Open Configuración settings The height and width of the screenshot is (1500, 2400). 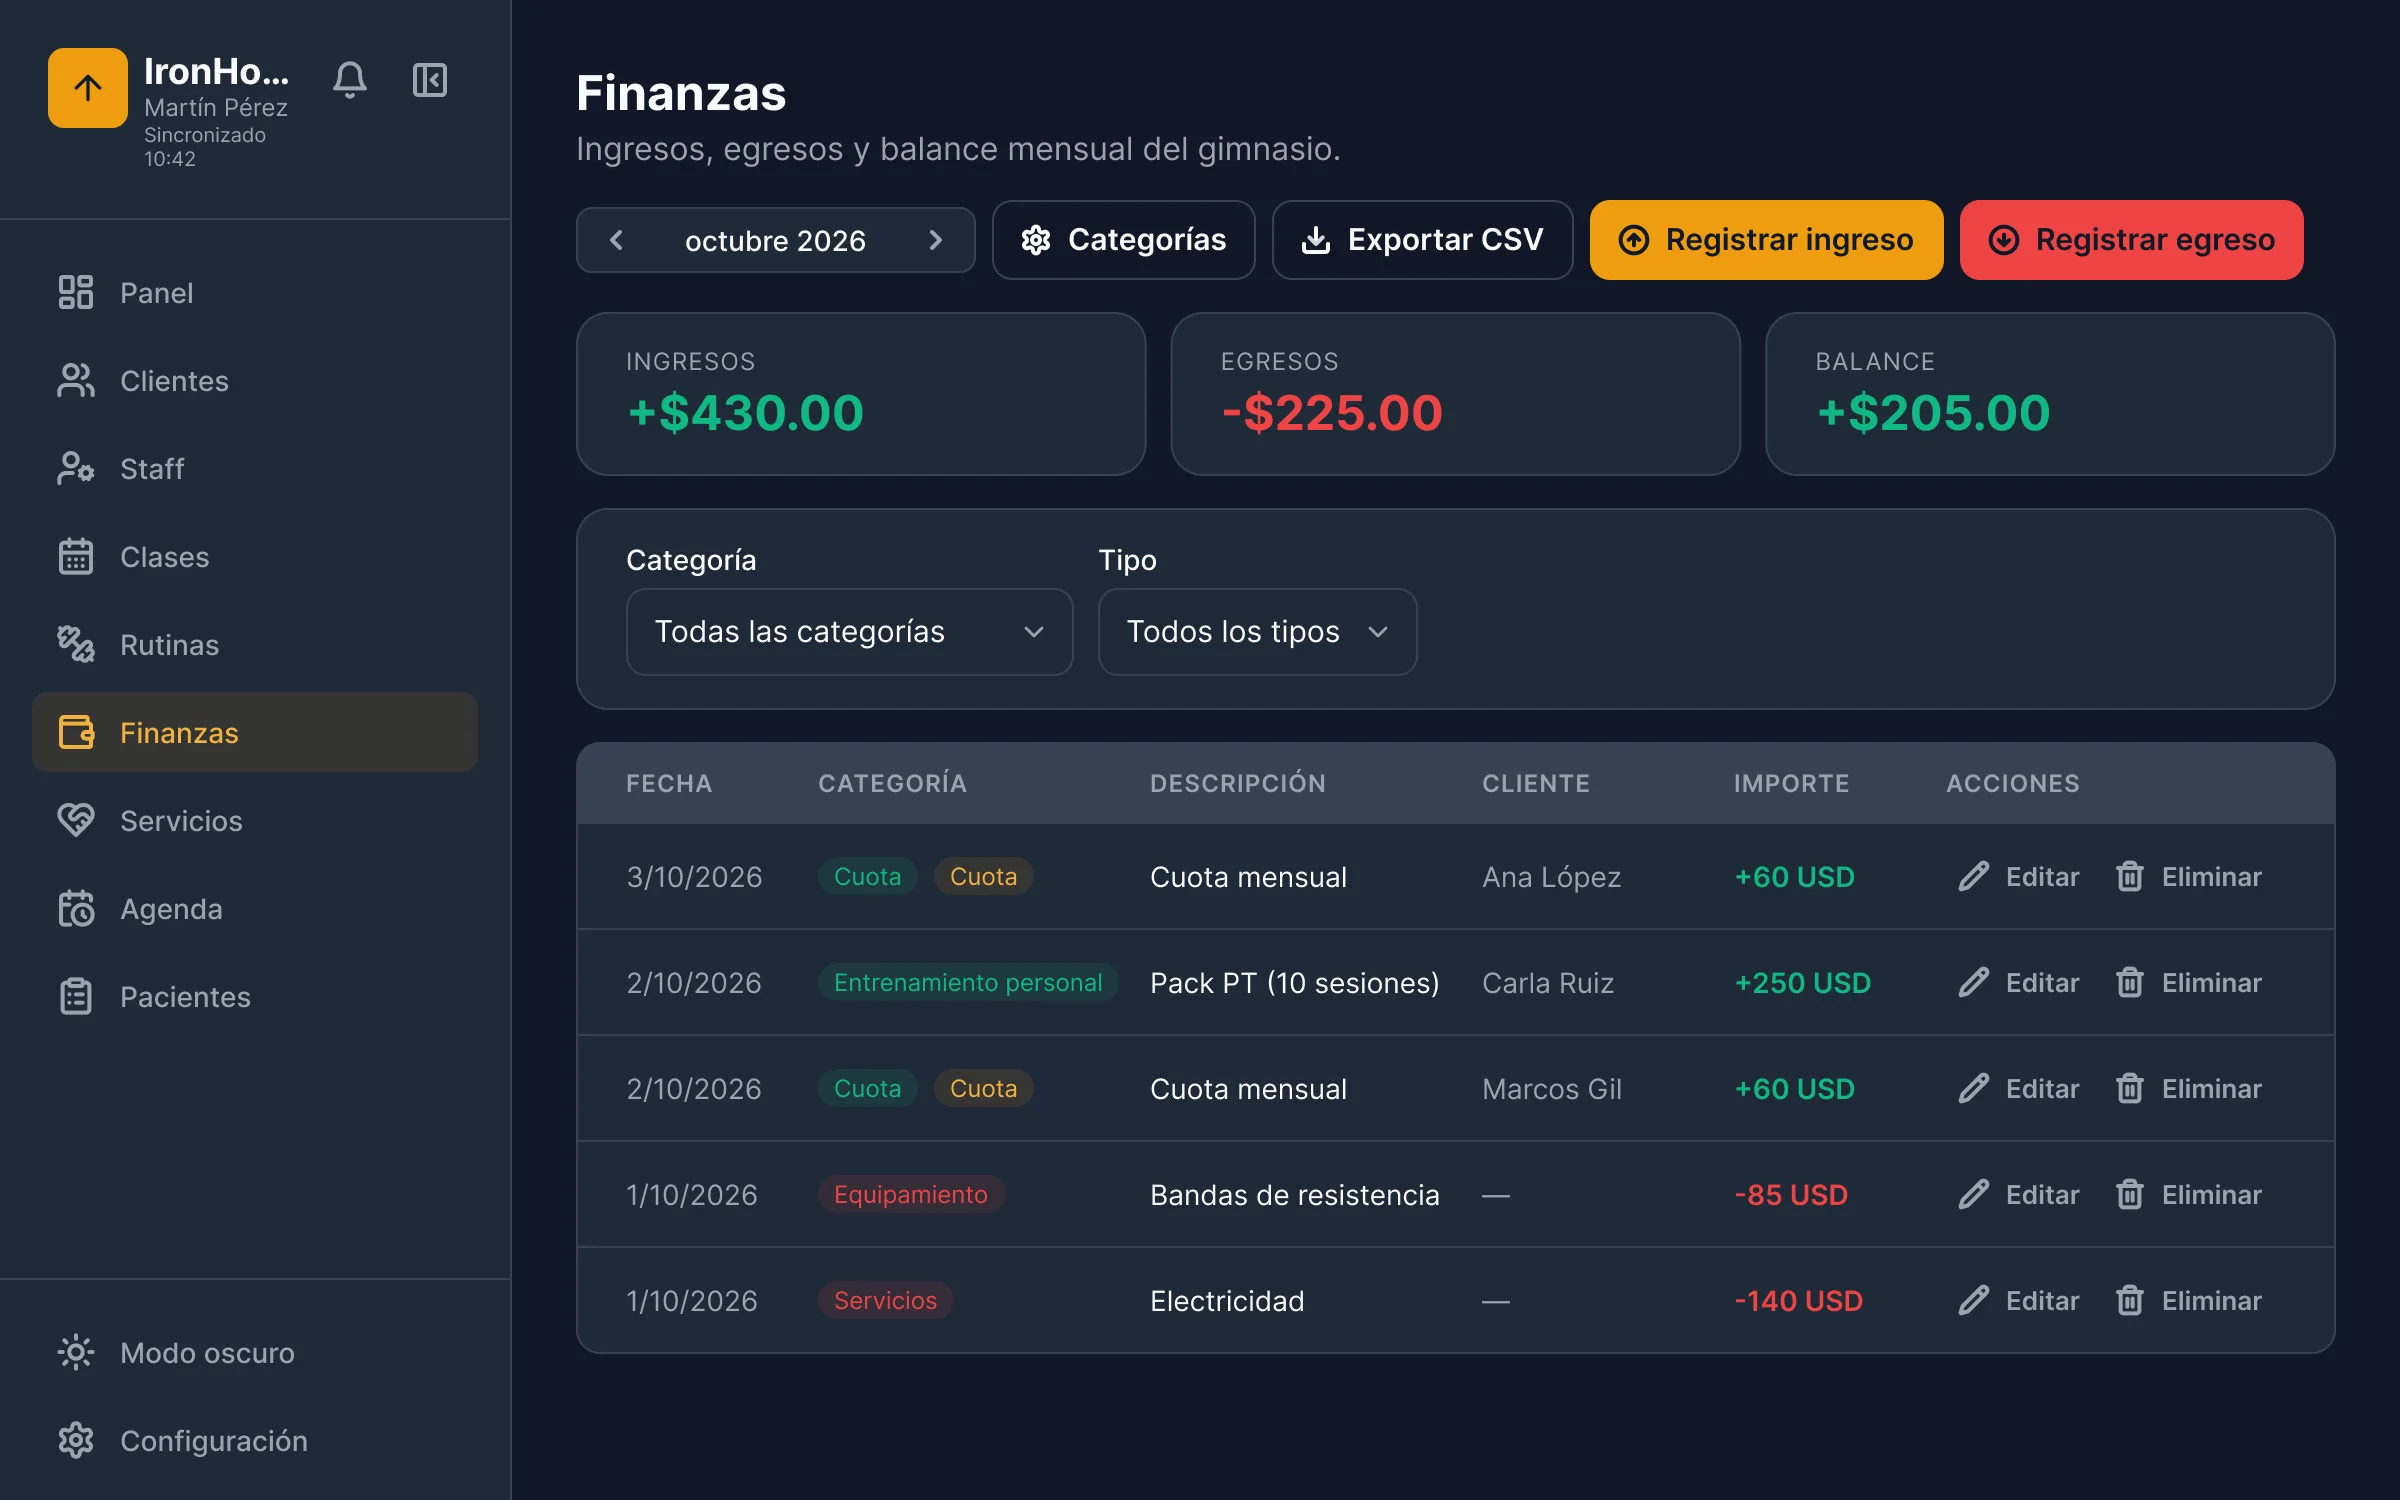(255, 1441)
